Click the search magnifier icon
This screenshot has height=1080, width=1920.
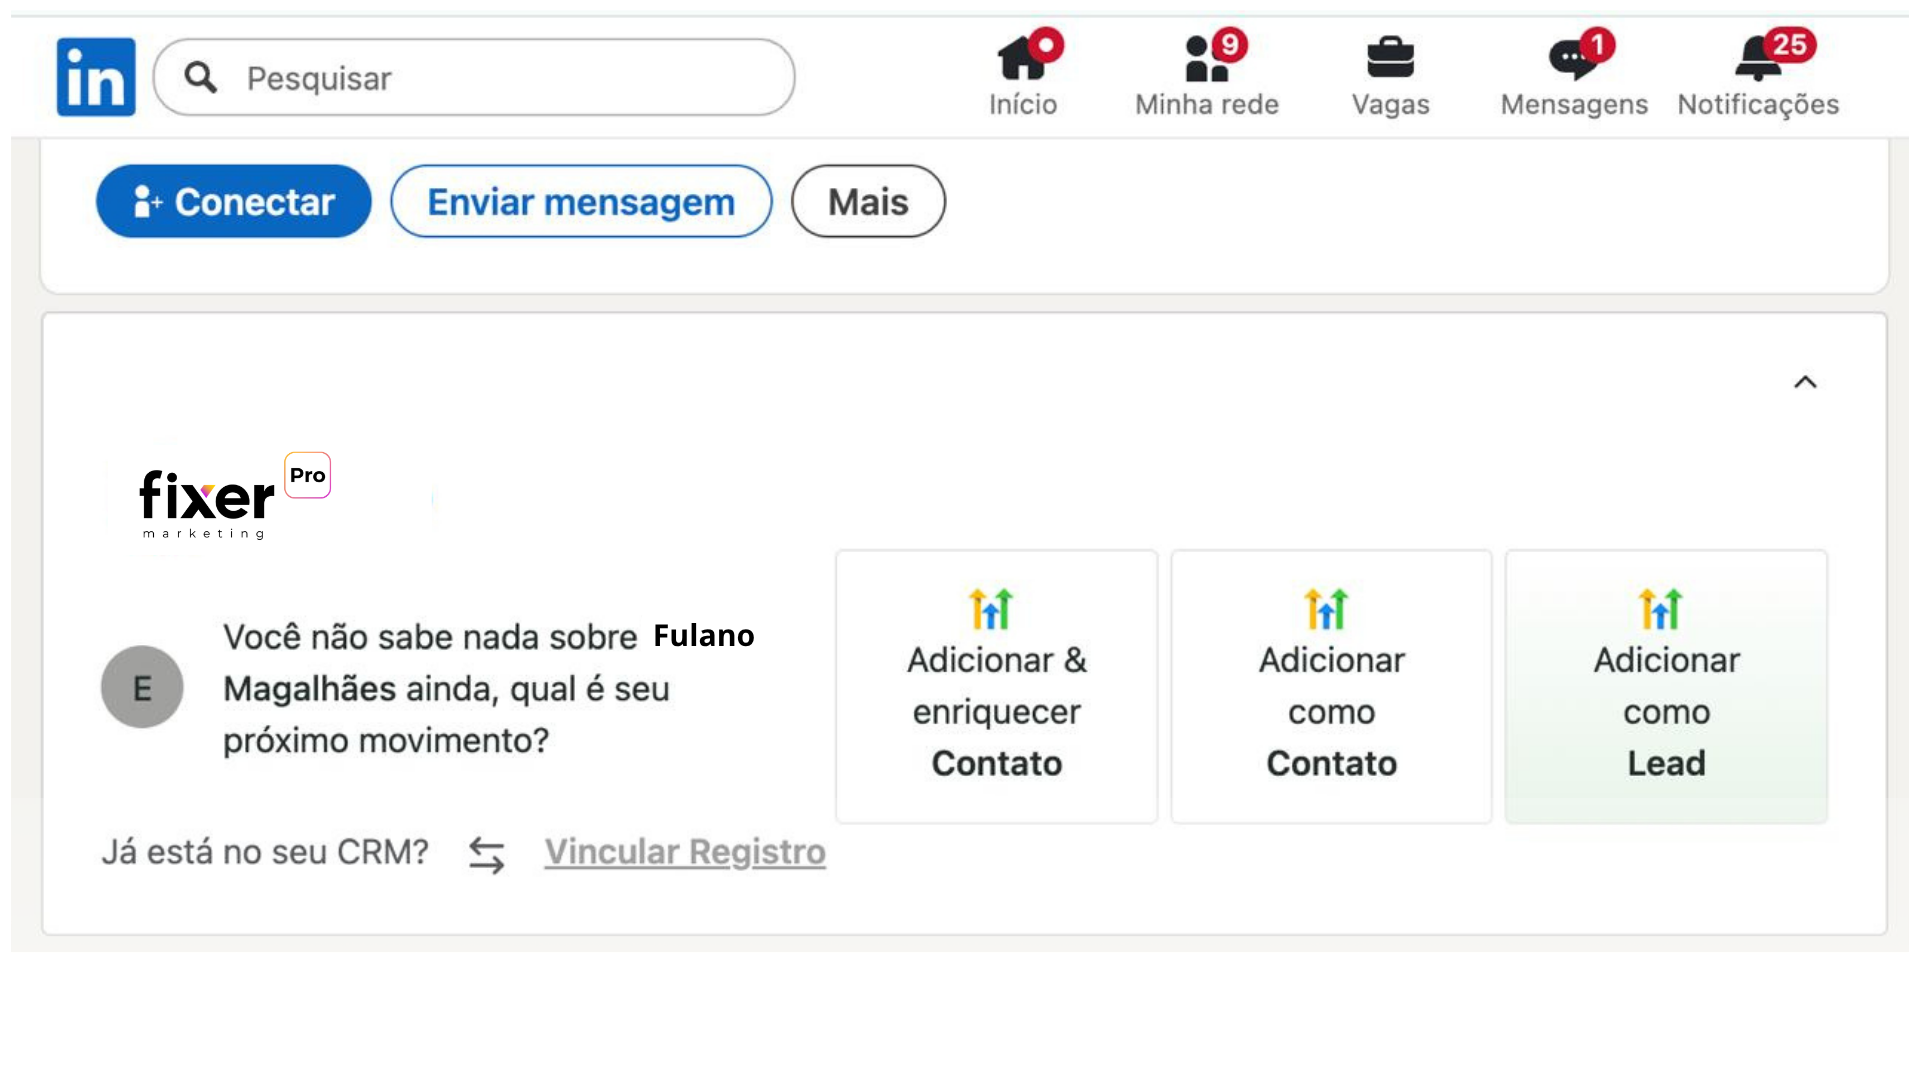click(201, 77)
